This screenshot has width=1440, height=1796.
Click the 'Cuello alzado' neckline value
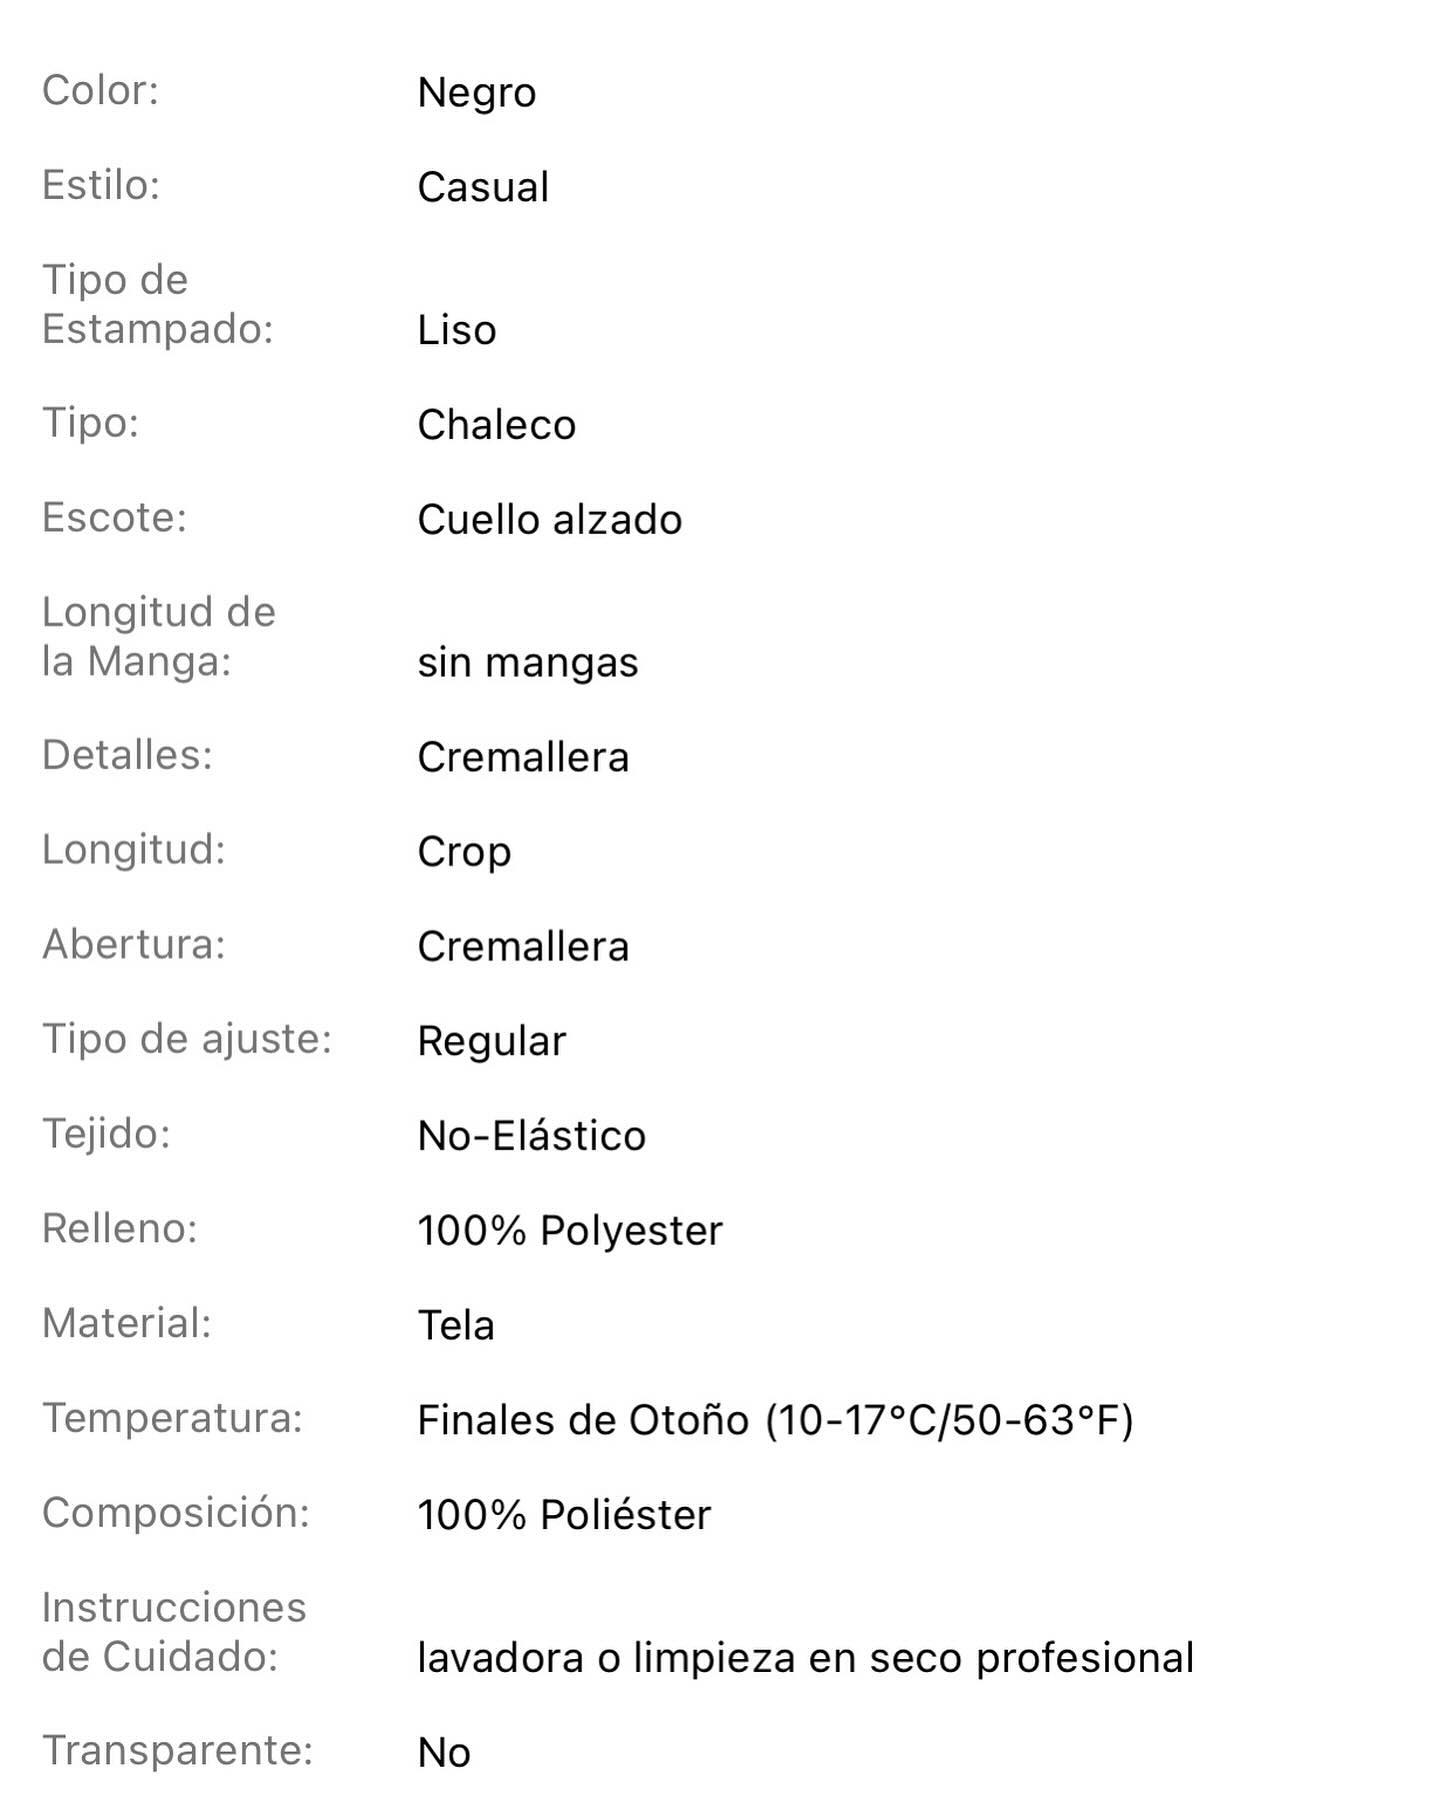pyautogui.click(x=549, y=520)
